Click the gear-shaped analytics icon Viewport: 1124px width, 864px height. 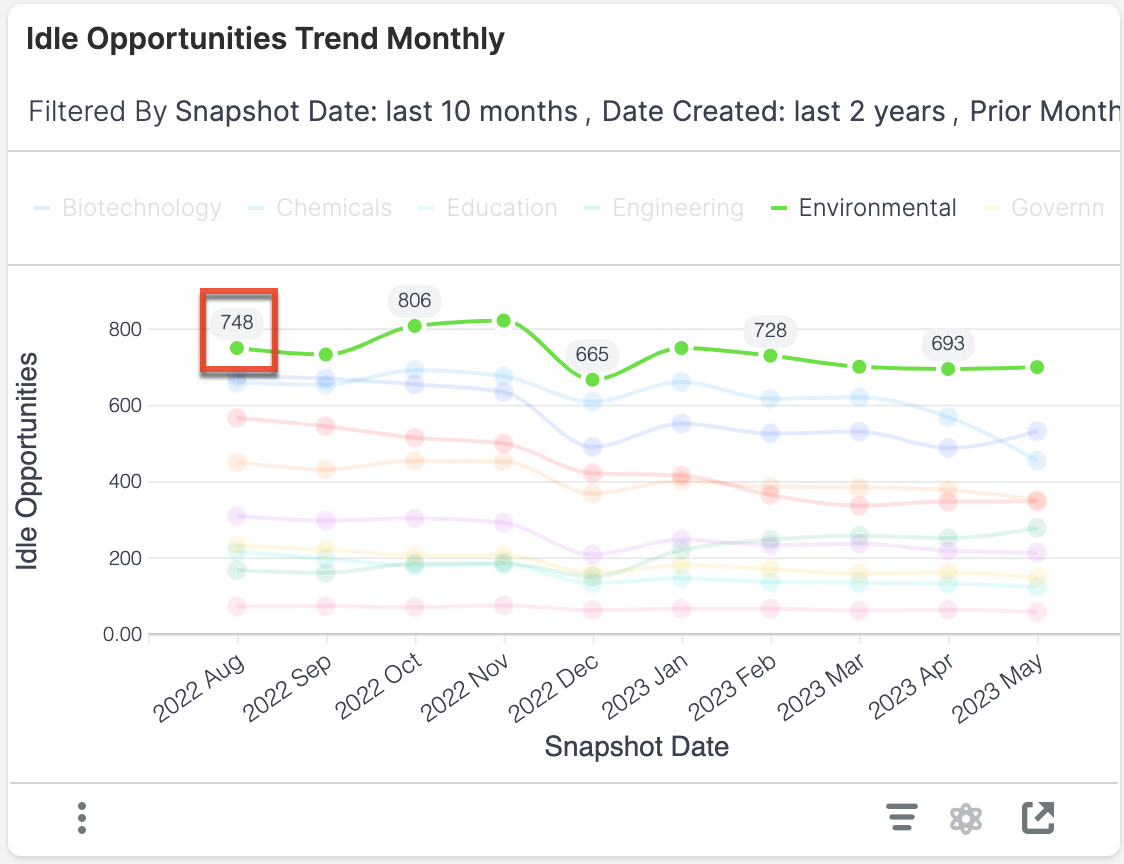pos(966,817)
